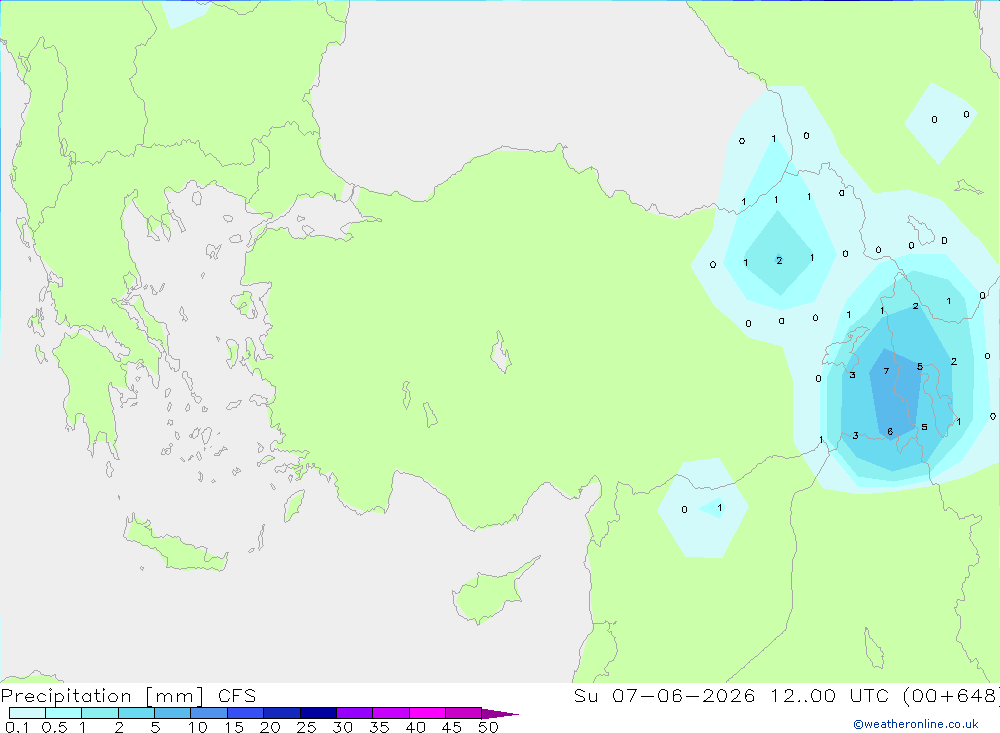The width and height of the screenshot is (1000, 733).
Task: Click the forecast offset "(00+648)" text
Action: [x=950, y=695]
